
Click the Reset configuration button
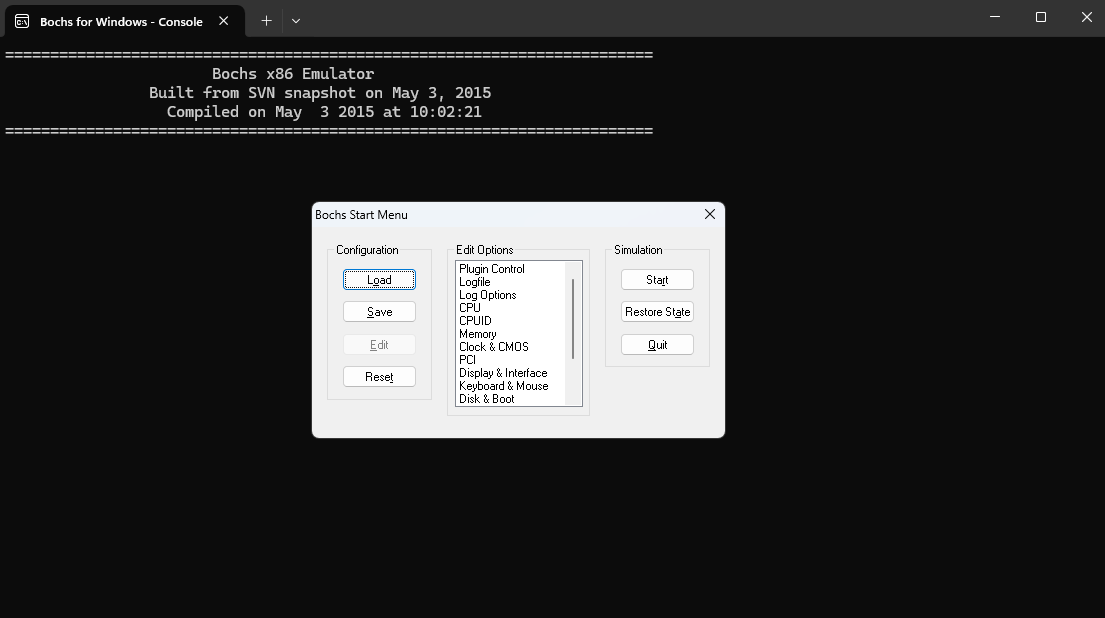coord(379,377)
